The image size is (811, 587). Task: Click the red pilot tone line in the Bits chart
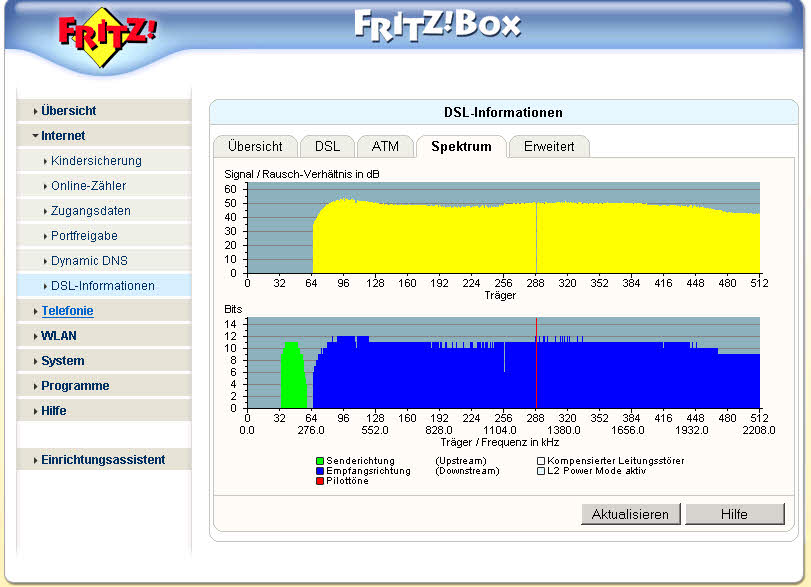pyautogui.click(x=536, y=363)
